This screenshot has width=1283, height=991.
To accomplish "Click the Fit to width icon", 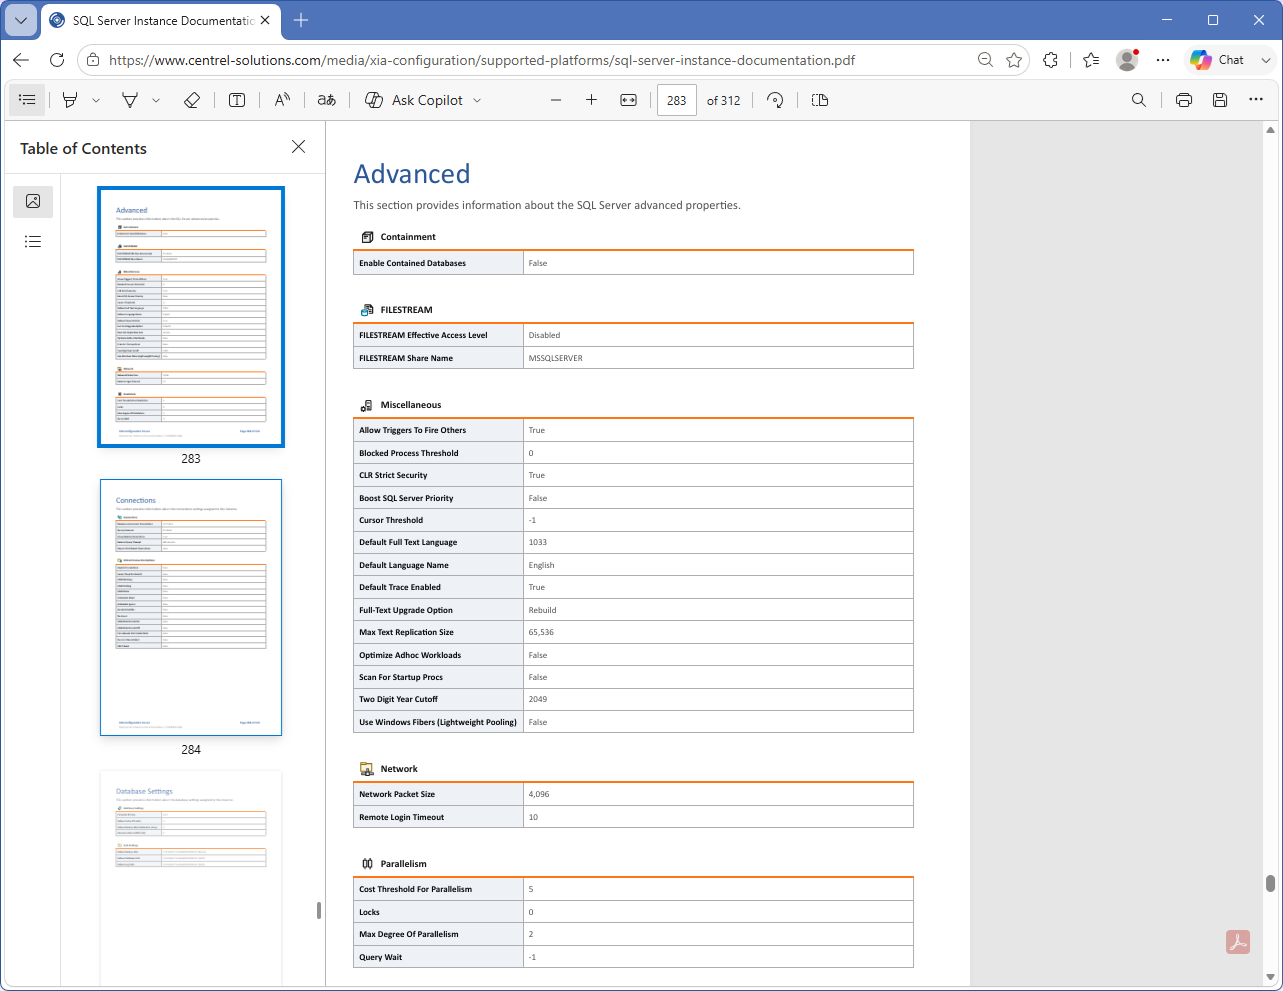I will tap(629, 100).
